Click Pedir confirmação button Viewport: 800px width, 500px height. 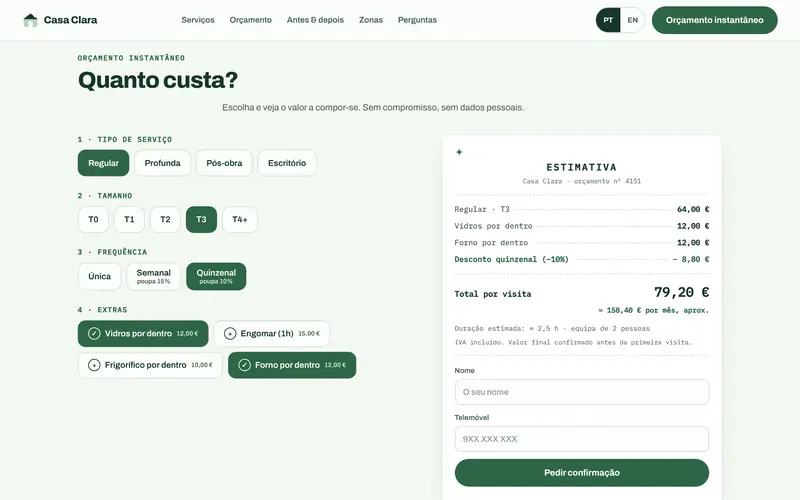coord(582,473)
